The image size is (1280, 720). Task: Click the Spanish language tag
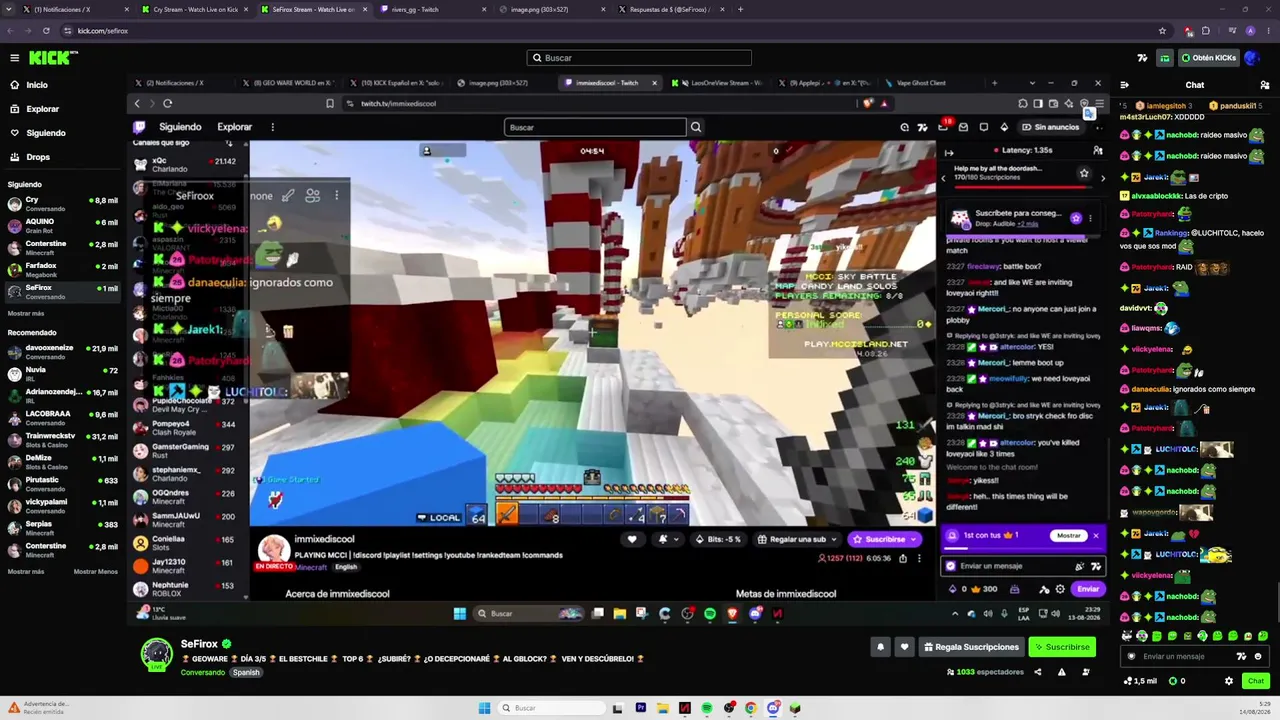(246, 672)
